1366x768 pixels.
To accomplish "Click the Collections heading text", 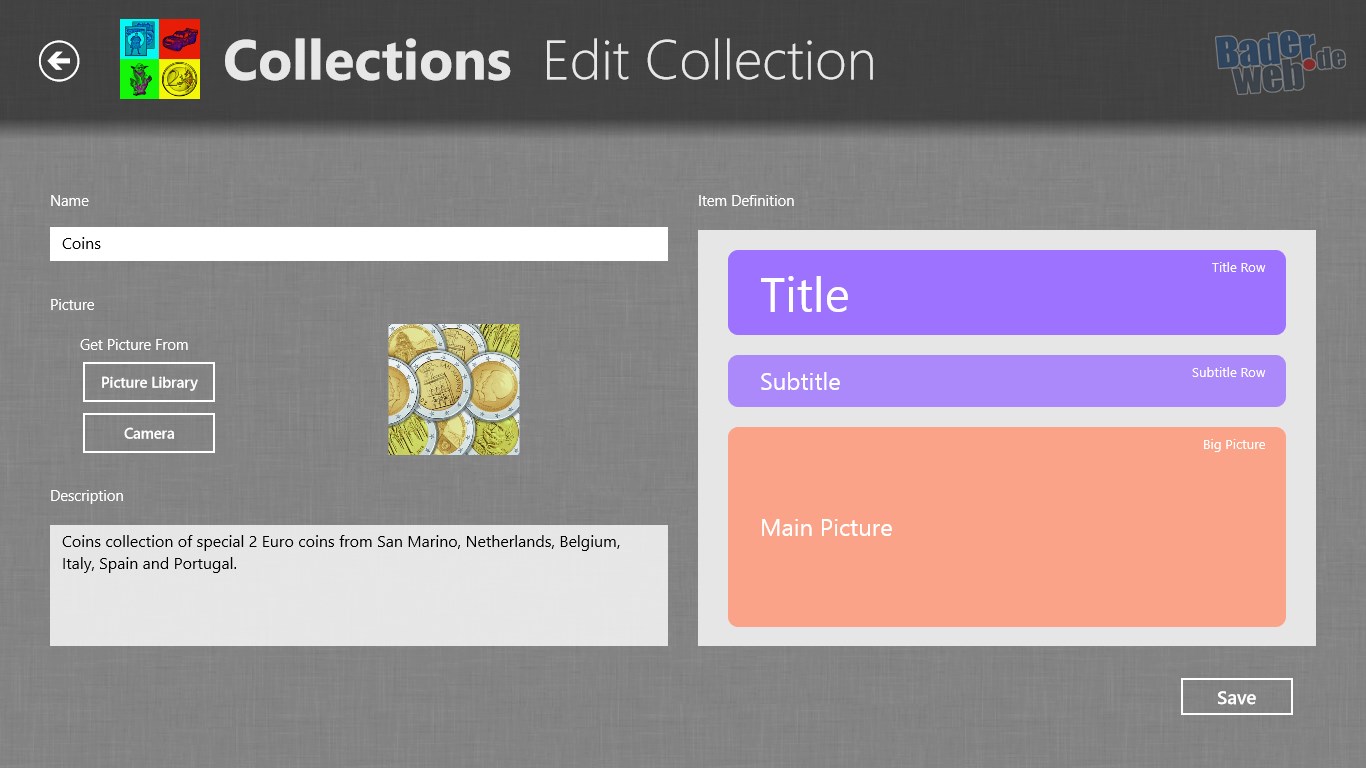I will pos(367,61).
